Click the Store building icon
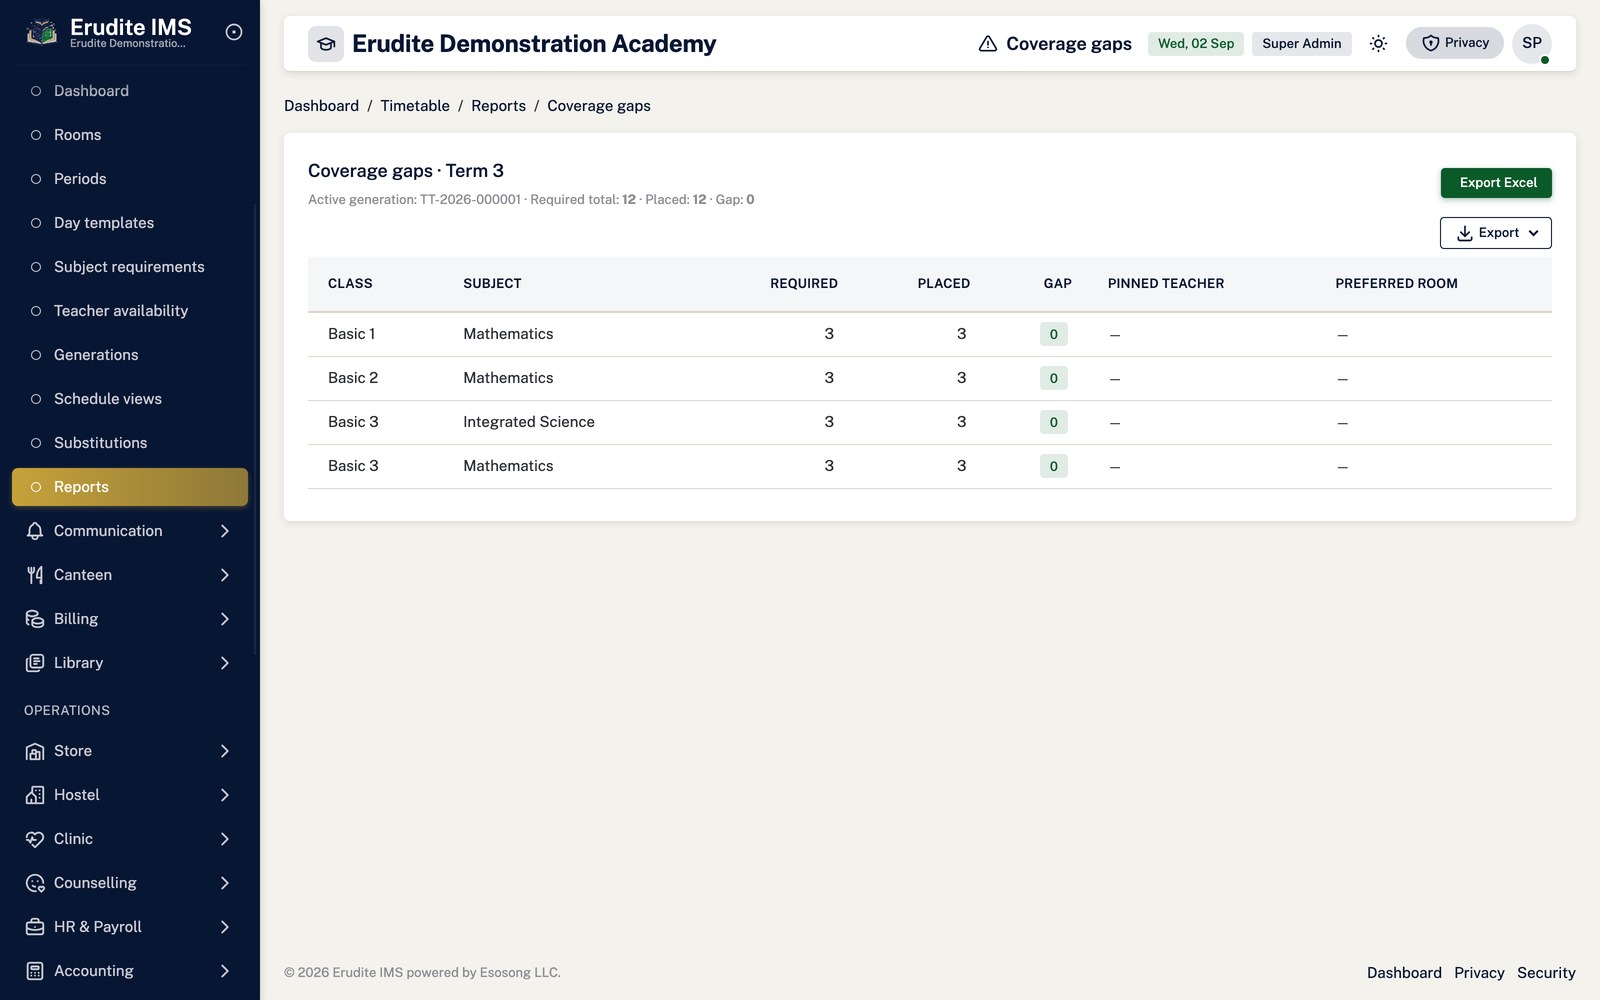The image size is (1600, 1000). [x=35, y=751]
